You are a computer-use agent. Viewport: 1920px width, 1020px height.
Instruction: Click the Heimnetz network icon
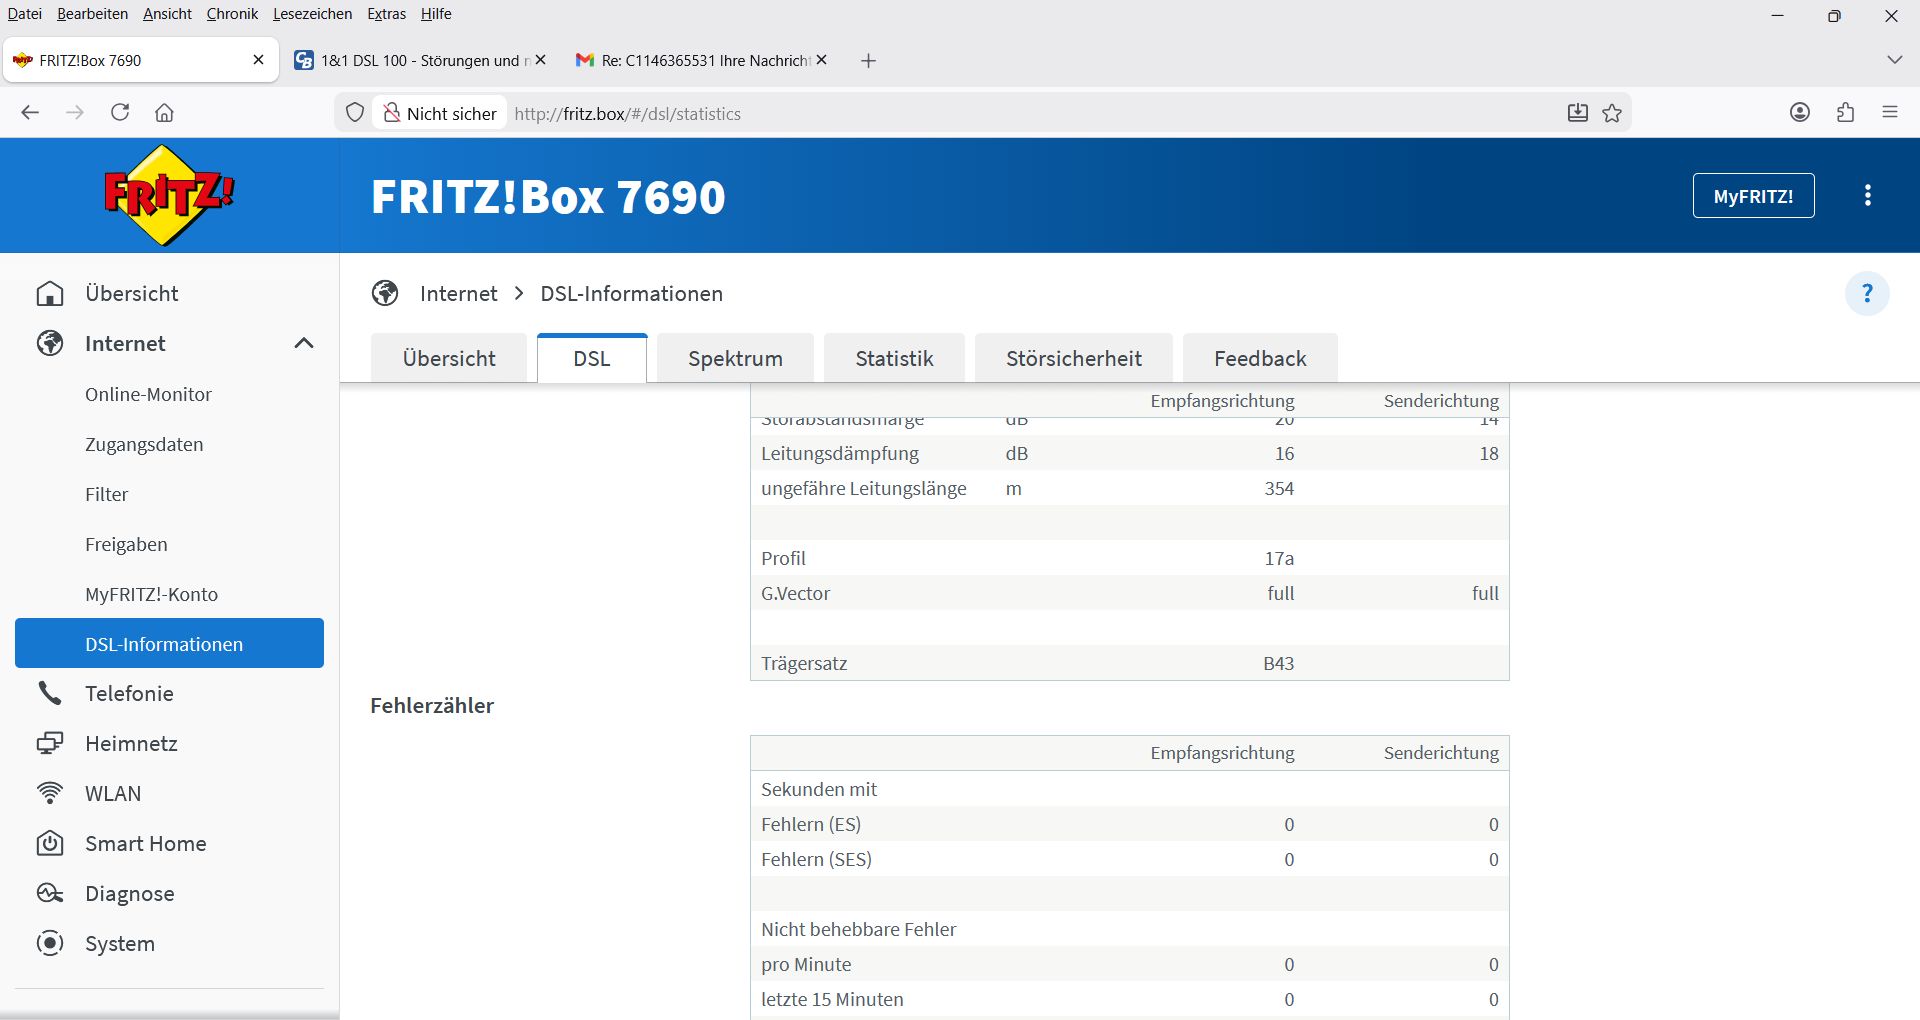(50, 744)
